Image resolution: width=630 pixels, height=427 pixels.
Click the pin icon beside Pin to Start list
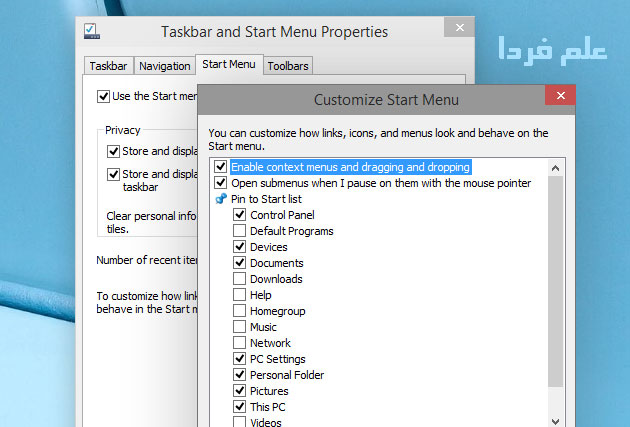coord(221,199)
